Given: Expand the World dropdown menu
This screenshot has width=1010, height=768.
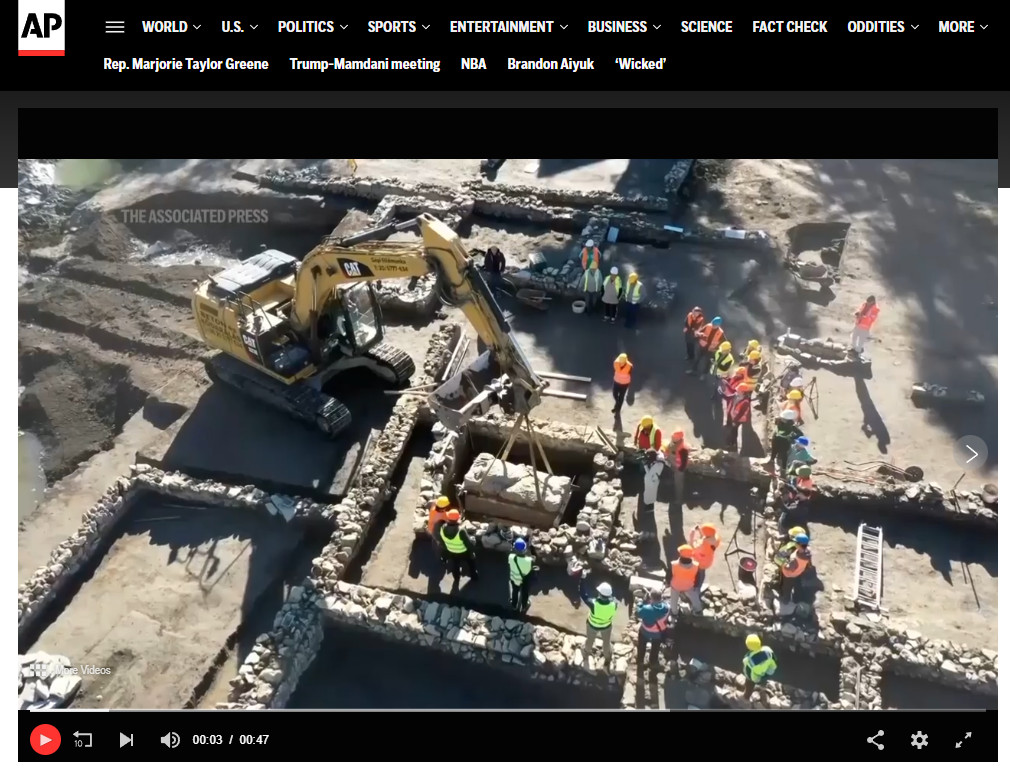Looking at the screenshot, I should [171, 27].
